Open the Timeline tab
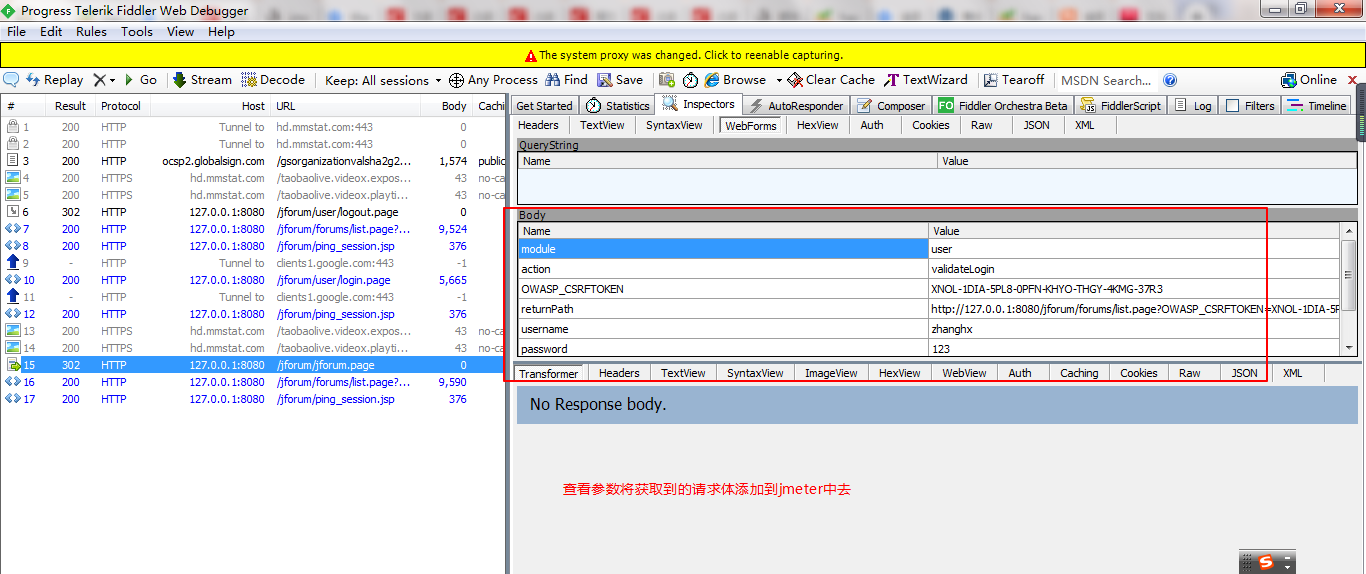The height and width of the screenshot is (574, 1366). point(1317,106)
